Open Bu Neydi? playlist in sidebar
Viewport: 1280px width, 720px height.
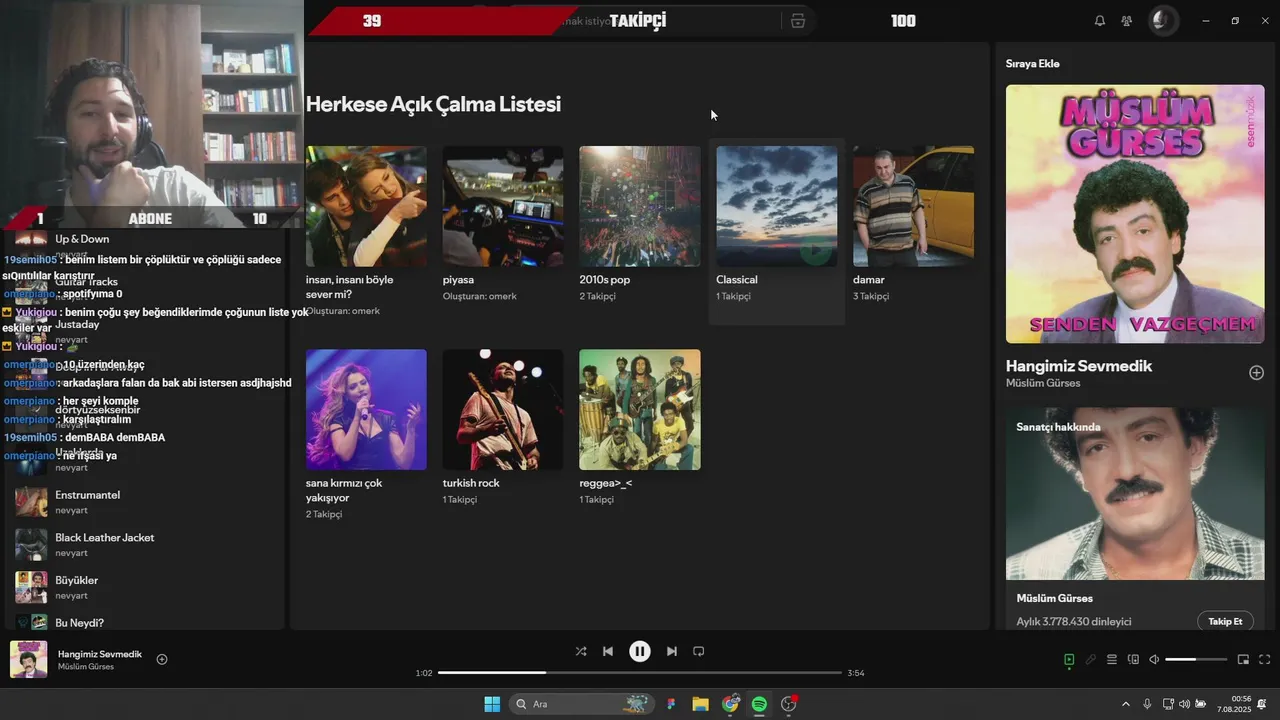145,622
